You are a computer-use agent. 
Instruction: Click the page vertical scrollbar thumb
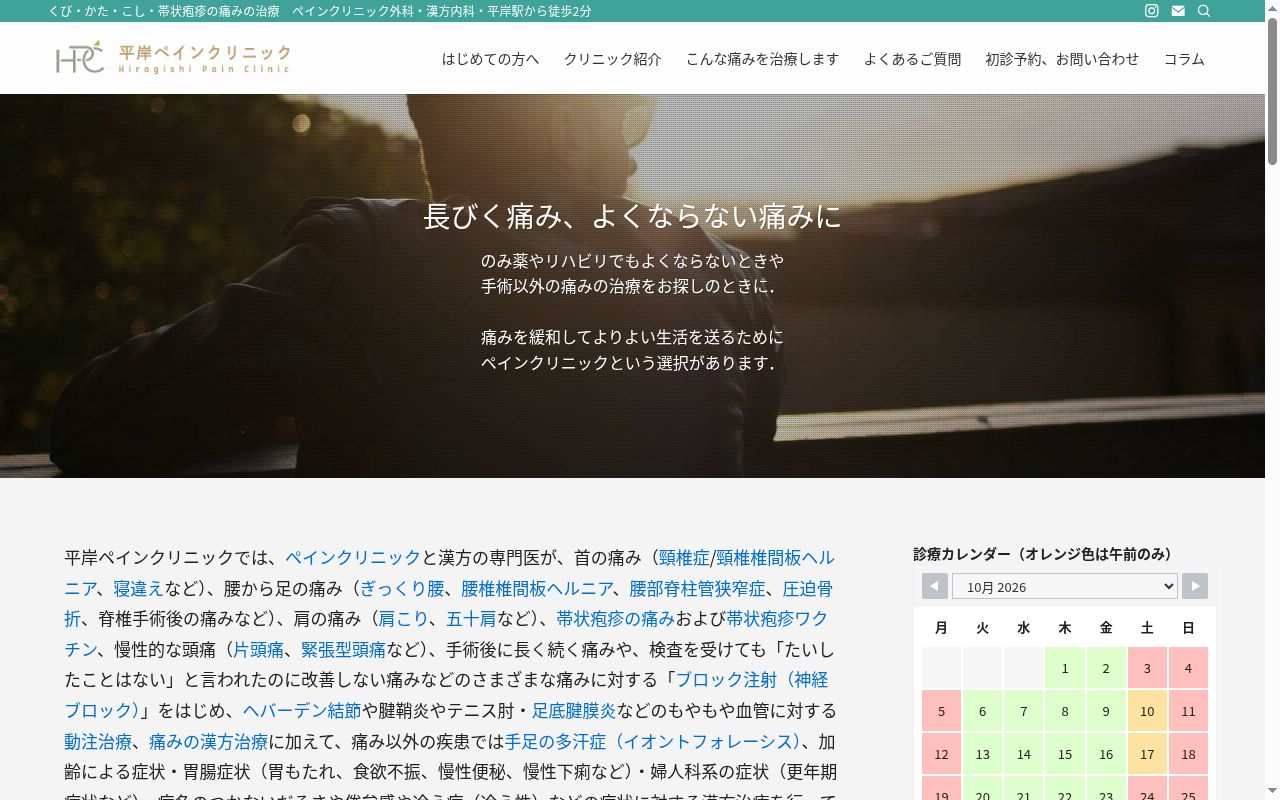(1272, 91)
